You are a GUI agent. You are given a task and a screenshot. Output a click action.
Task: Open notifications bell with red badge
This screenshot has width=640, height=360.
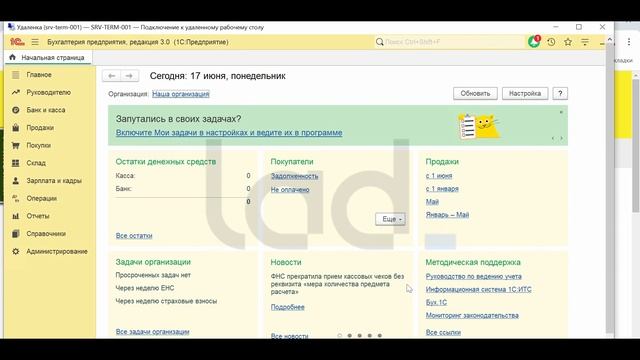[x=534, y=42]
